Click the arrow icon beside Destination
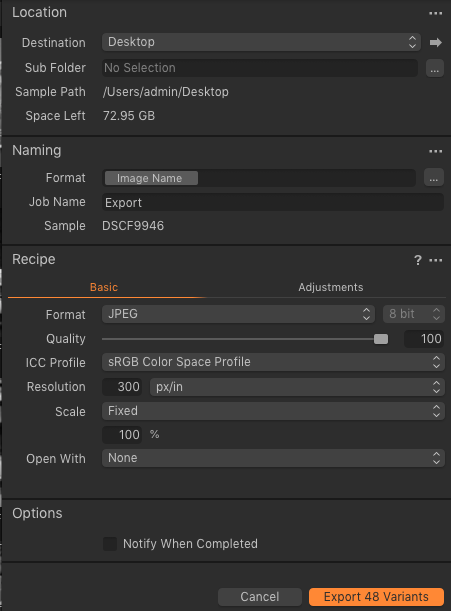Screen dimensions: 451x611 (x=435, y=42)
